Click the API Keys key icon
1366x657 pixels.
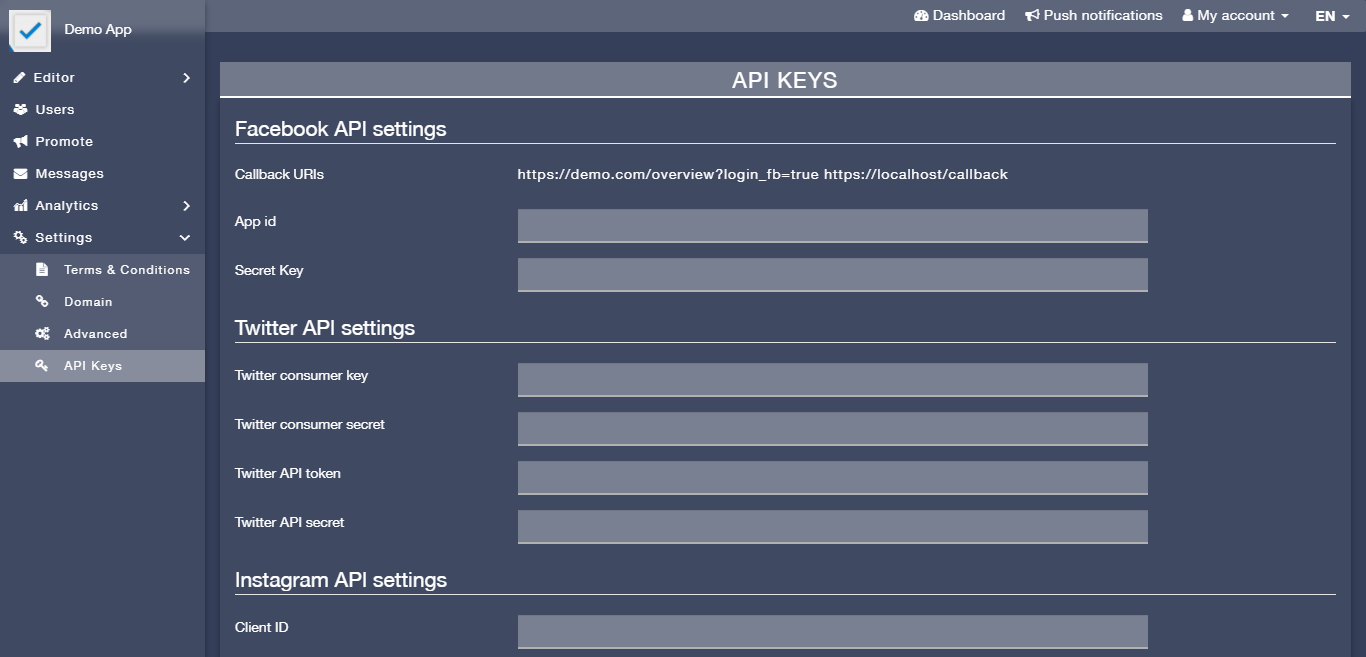[42, 366]
